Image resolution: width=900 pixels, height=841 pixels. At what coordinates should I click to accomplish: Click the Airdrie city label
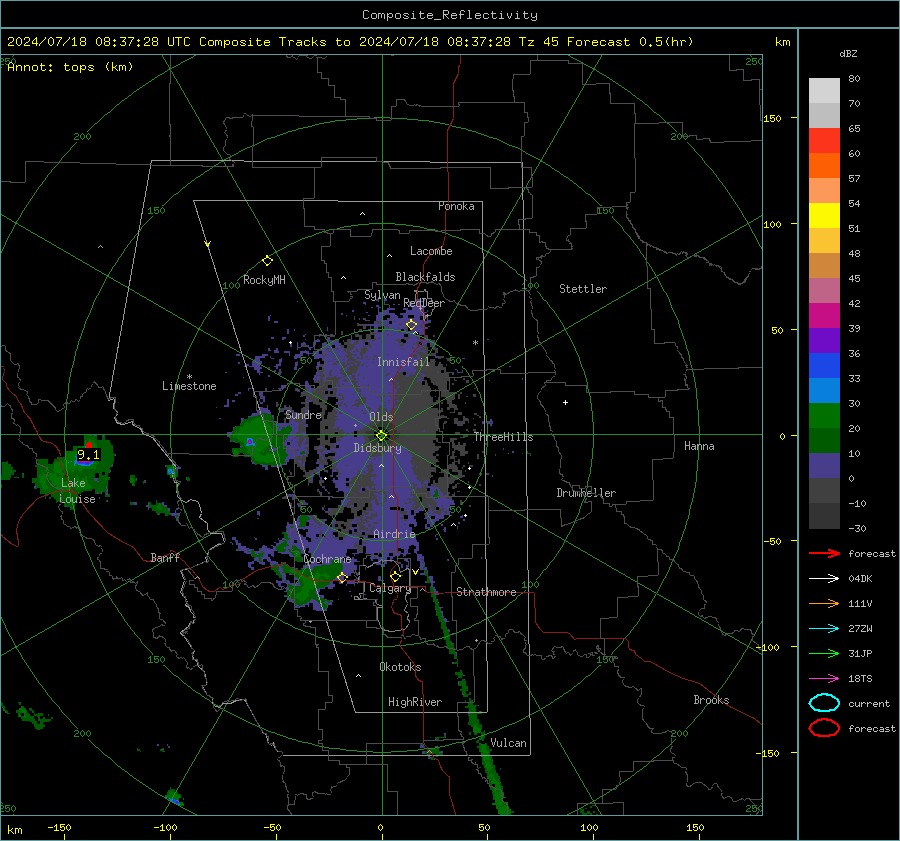pos(394,534)
